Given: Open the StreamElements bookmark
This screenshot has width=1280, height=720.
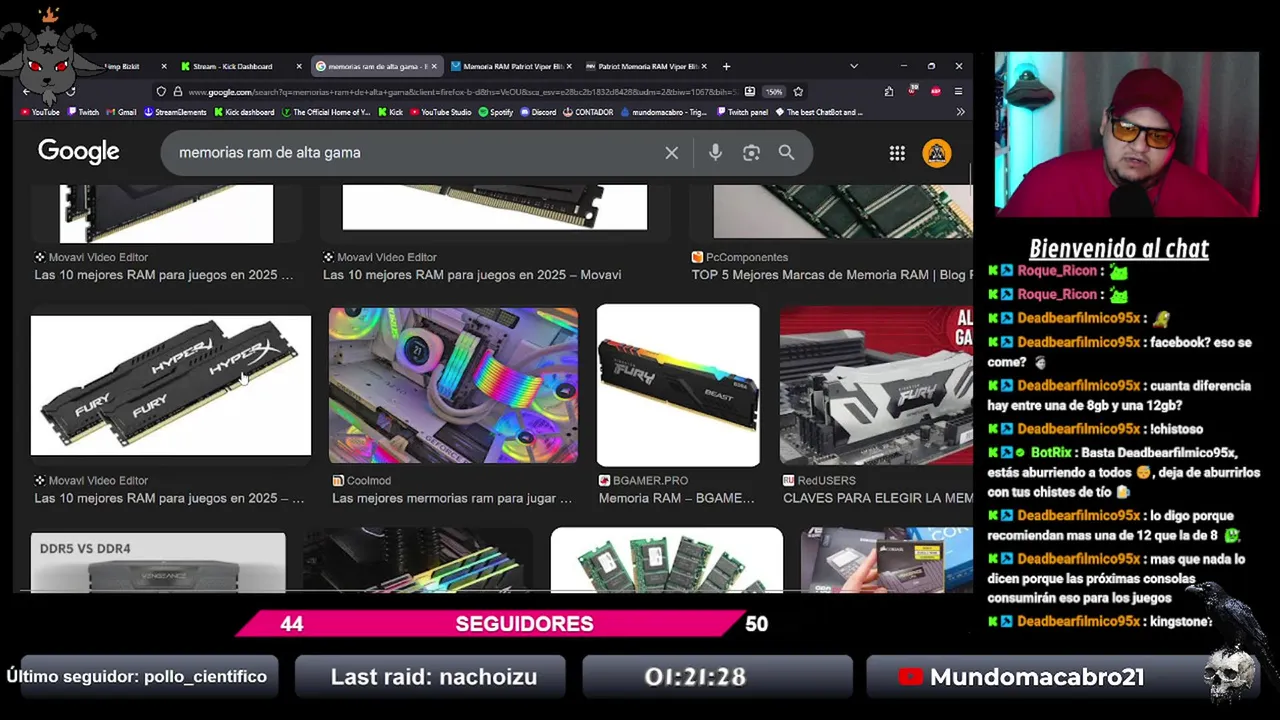Looking at the screenshot, I should [x=175, y=112].
